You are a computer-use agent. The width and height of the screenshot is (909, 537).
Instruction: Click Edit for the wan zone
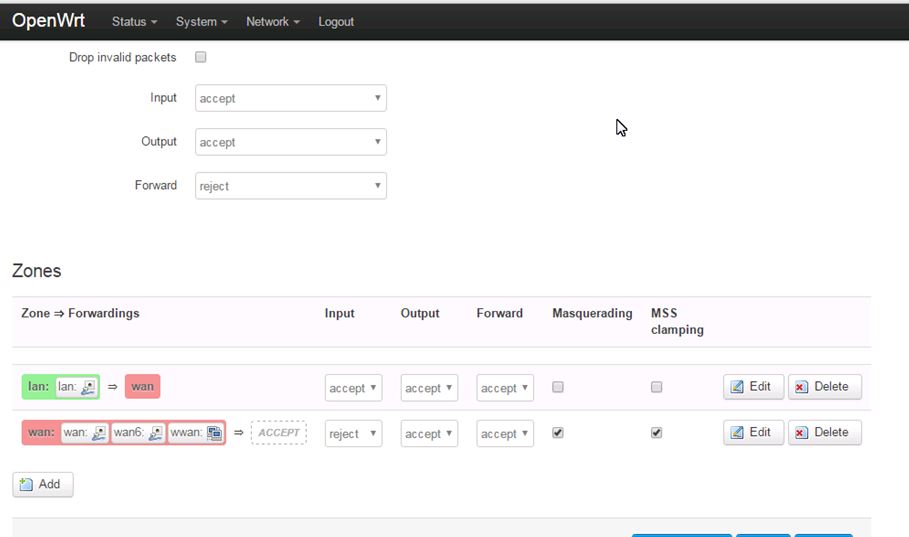pos(753,433)
